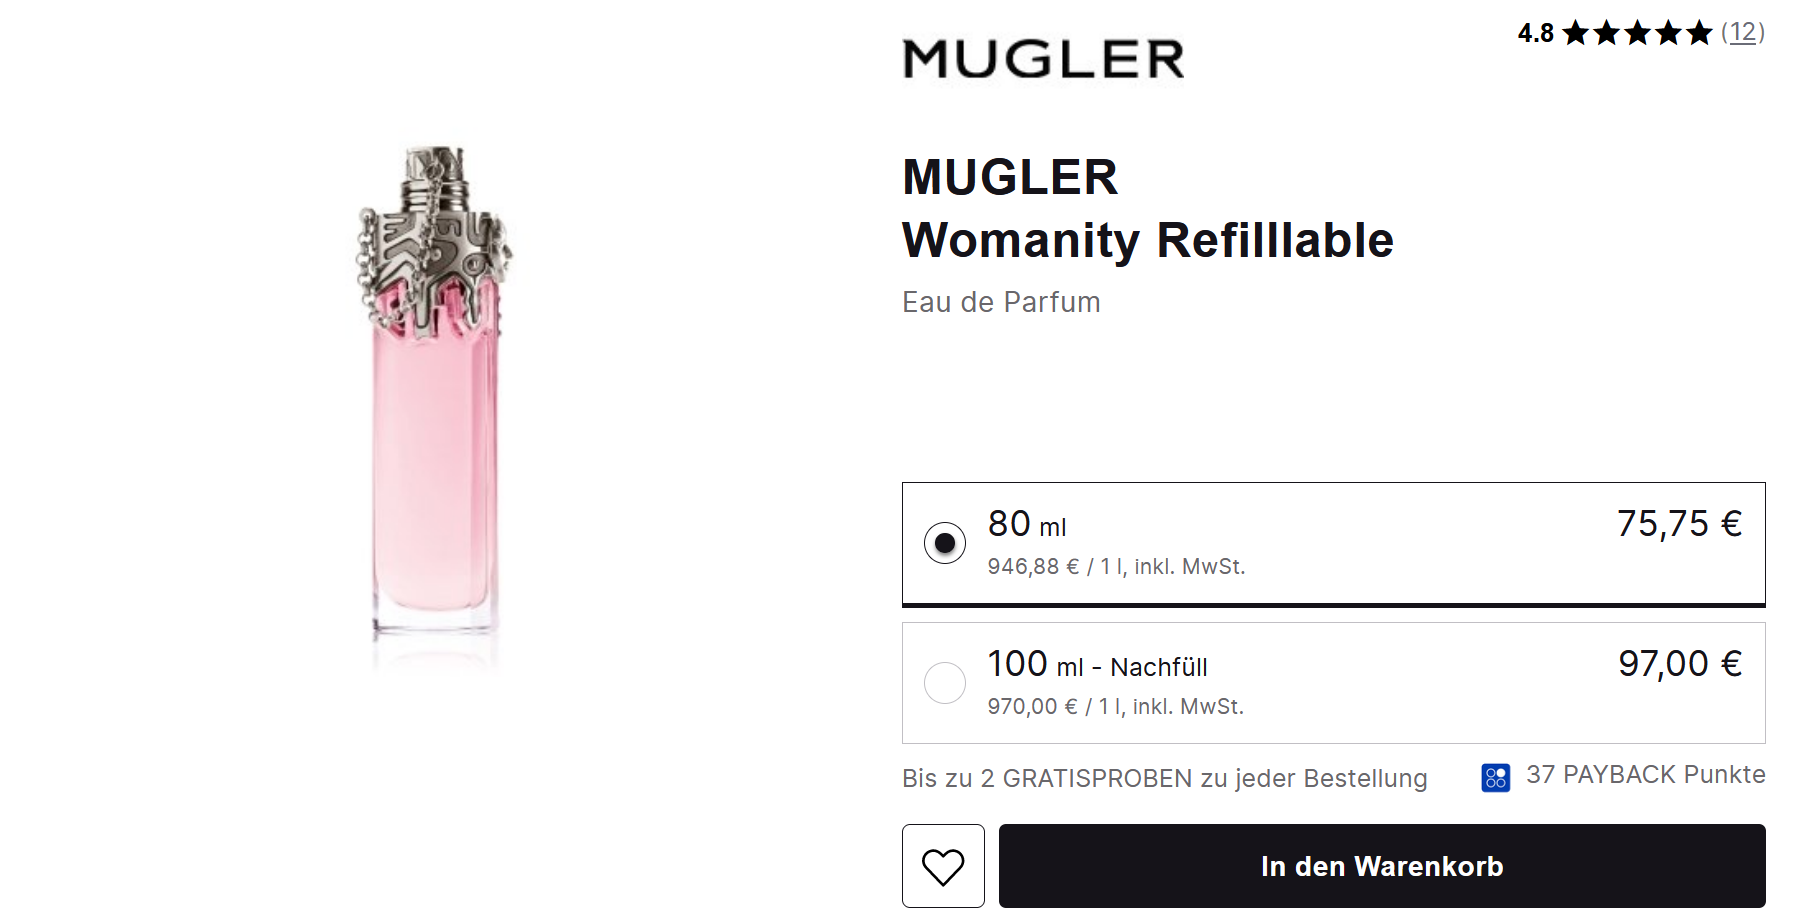Image resolution: width=1816 pixels, height=918 pixels.
Task: Click the five-star rating icons
Action: [1637, 34]
